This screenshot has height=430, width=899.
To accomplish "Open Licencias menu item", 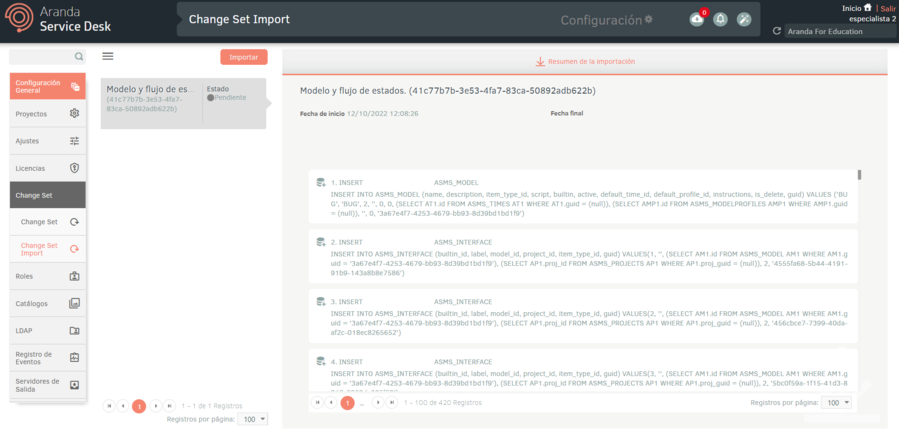I will (x=48, y=168).
